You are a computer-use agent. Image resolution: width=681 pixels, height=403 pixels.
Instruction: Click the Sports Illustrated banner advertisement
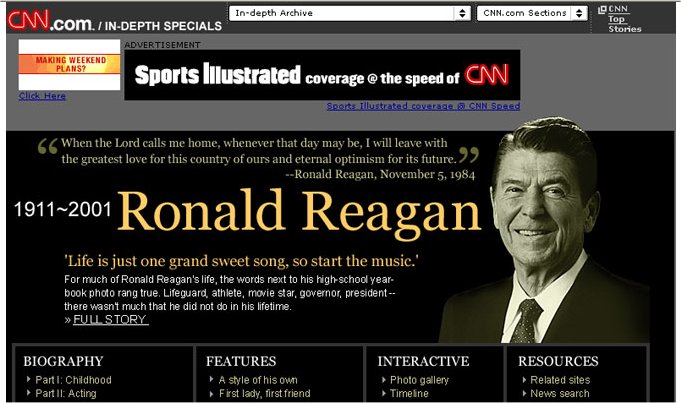pos(322,75)
